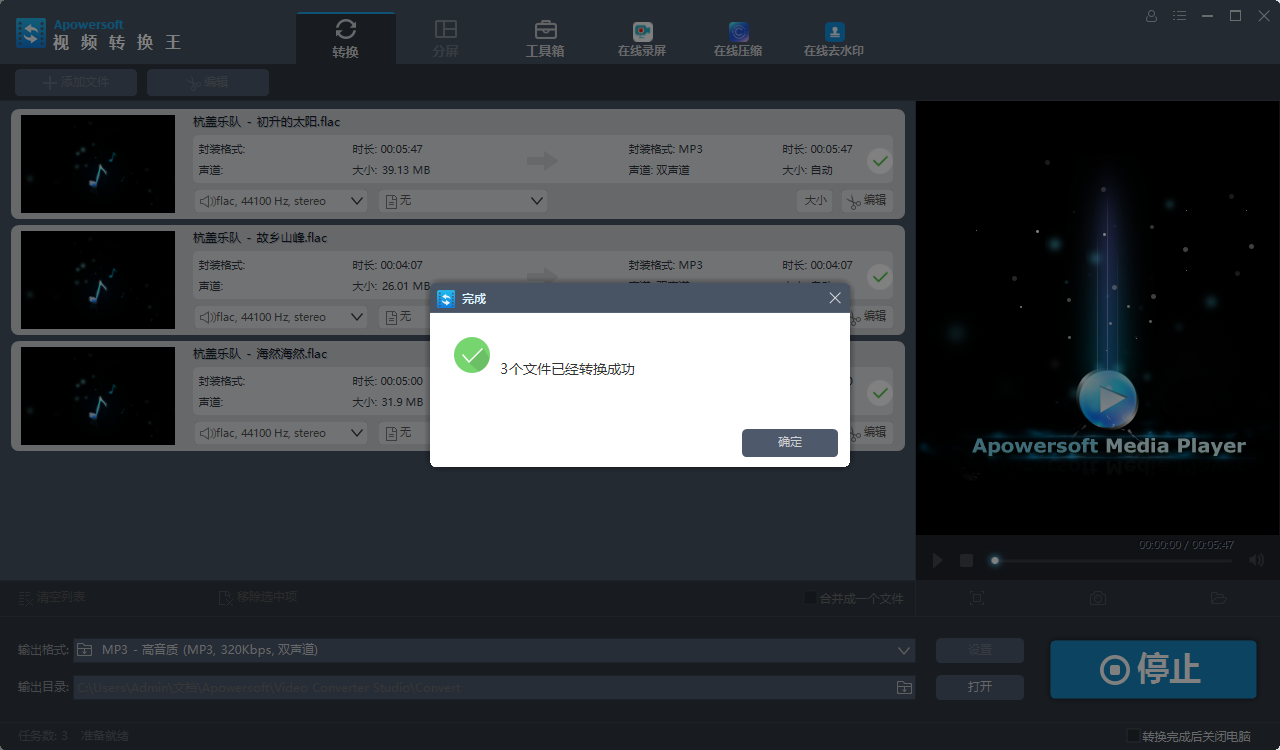Play the media in the preview player

pos(937,560)
